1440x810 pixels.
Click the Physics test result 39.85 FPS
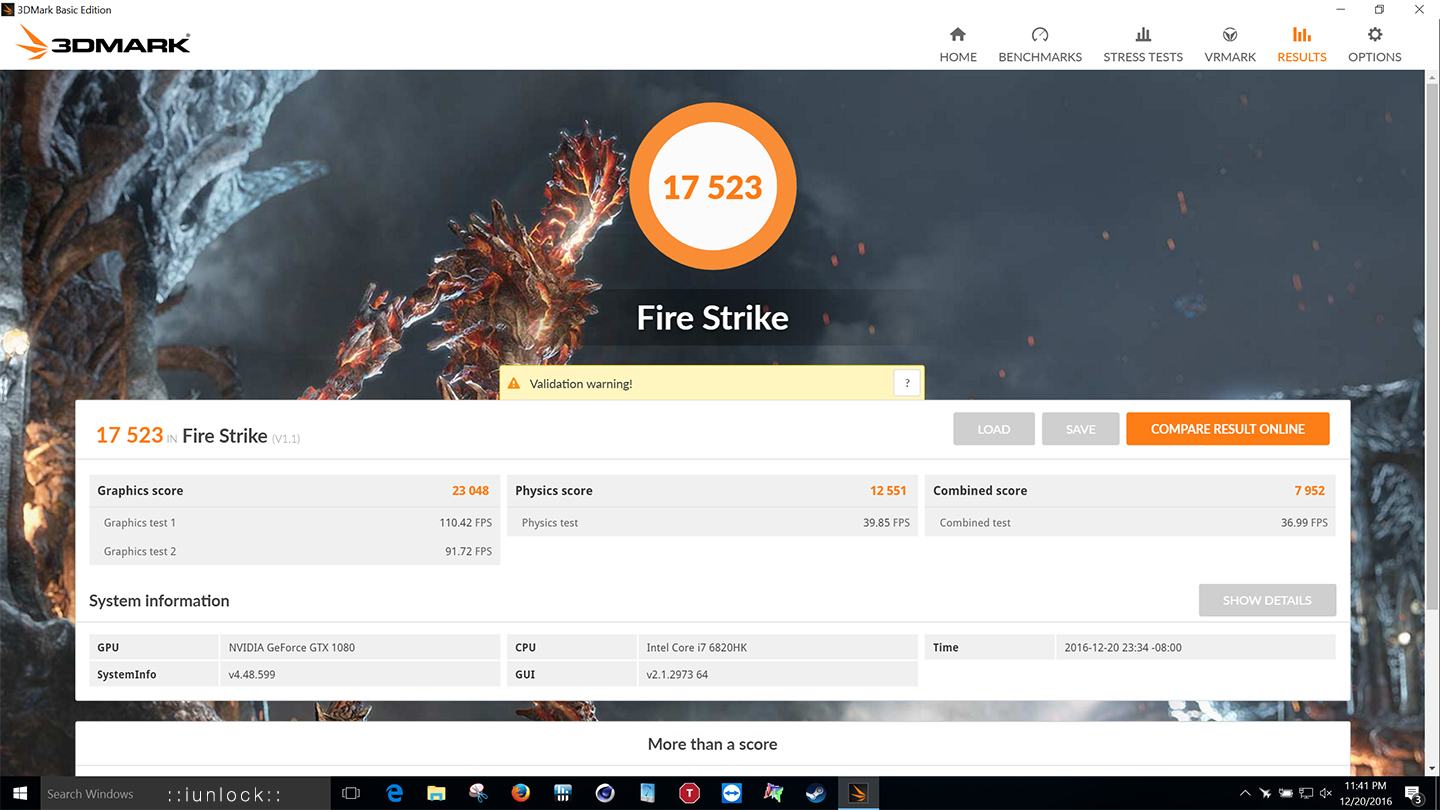886,523
